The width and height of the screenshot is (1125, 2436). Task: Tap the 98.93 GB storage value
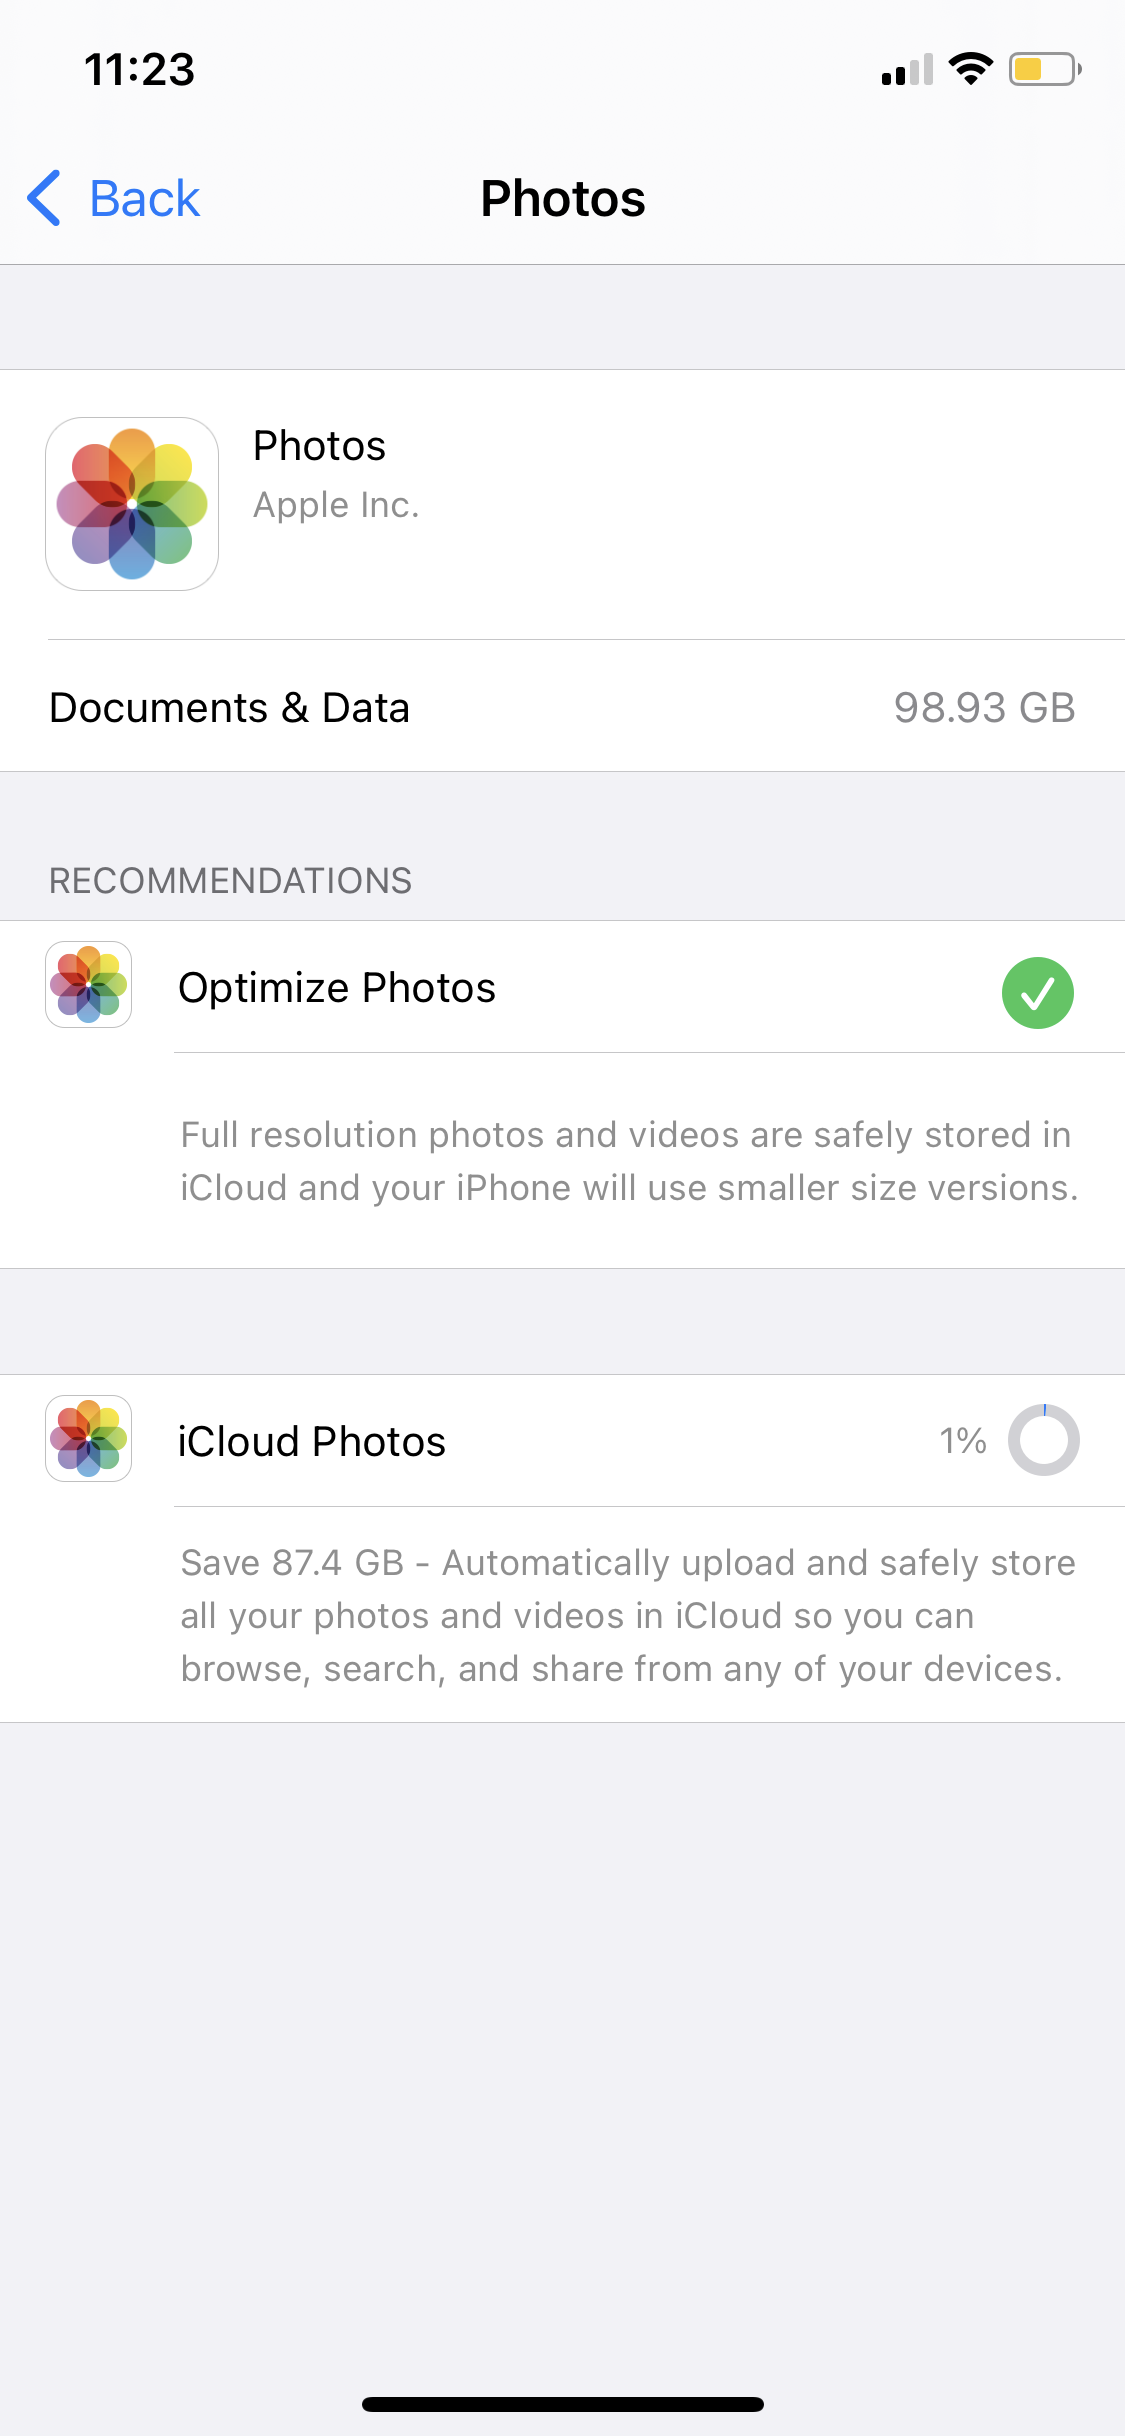click(x=984, y=708)
